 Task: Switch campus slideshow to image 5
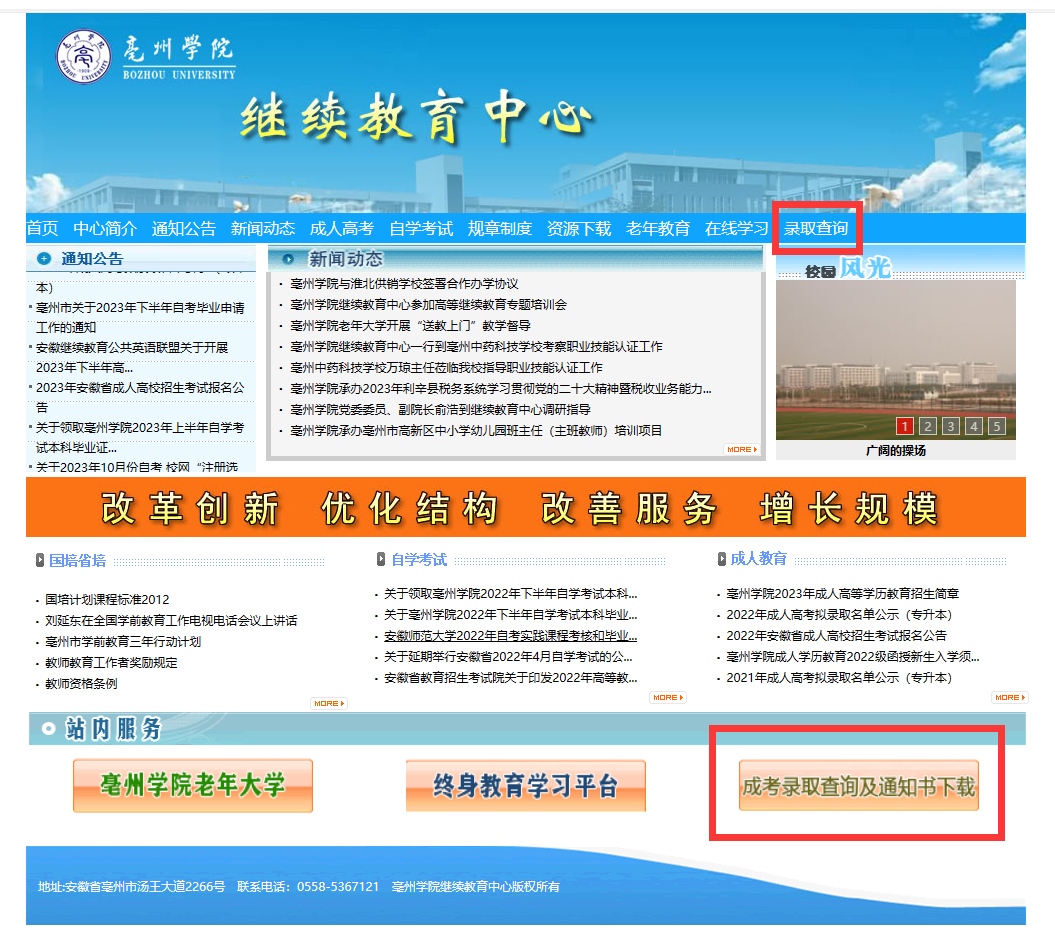click(x=996, y=427)
